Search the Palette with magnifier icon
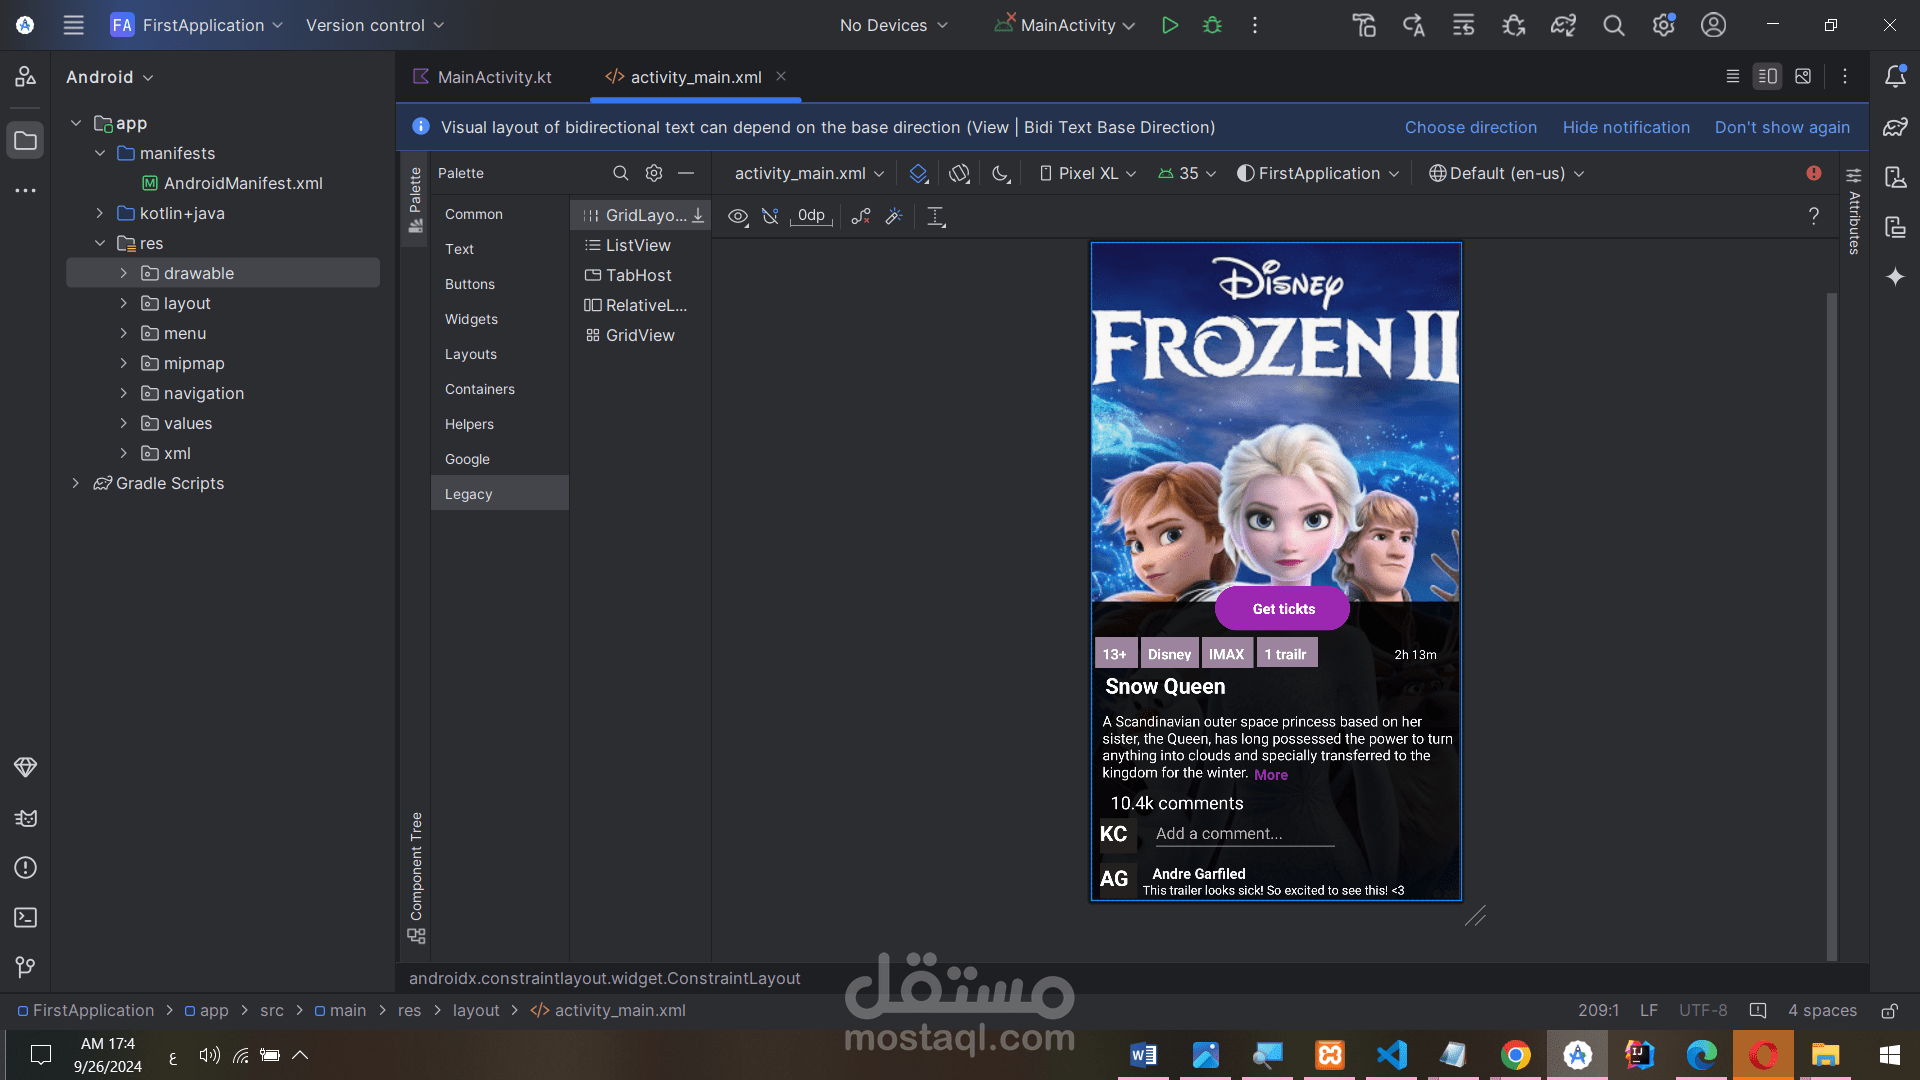1920x1080 pixels. click(620, 173)
